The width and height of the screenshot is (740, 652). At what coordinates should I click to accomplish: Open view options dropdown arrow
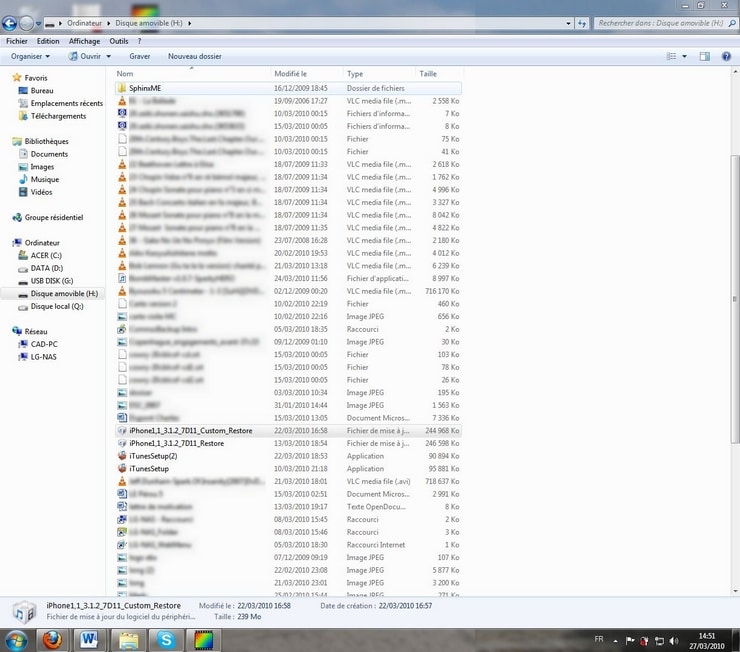click(684, 57)
